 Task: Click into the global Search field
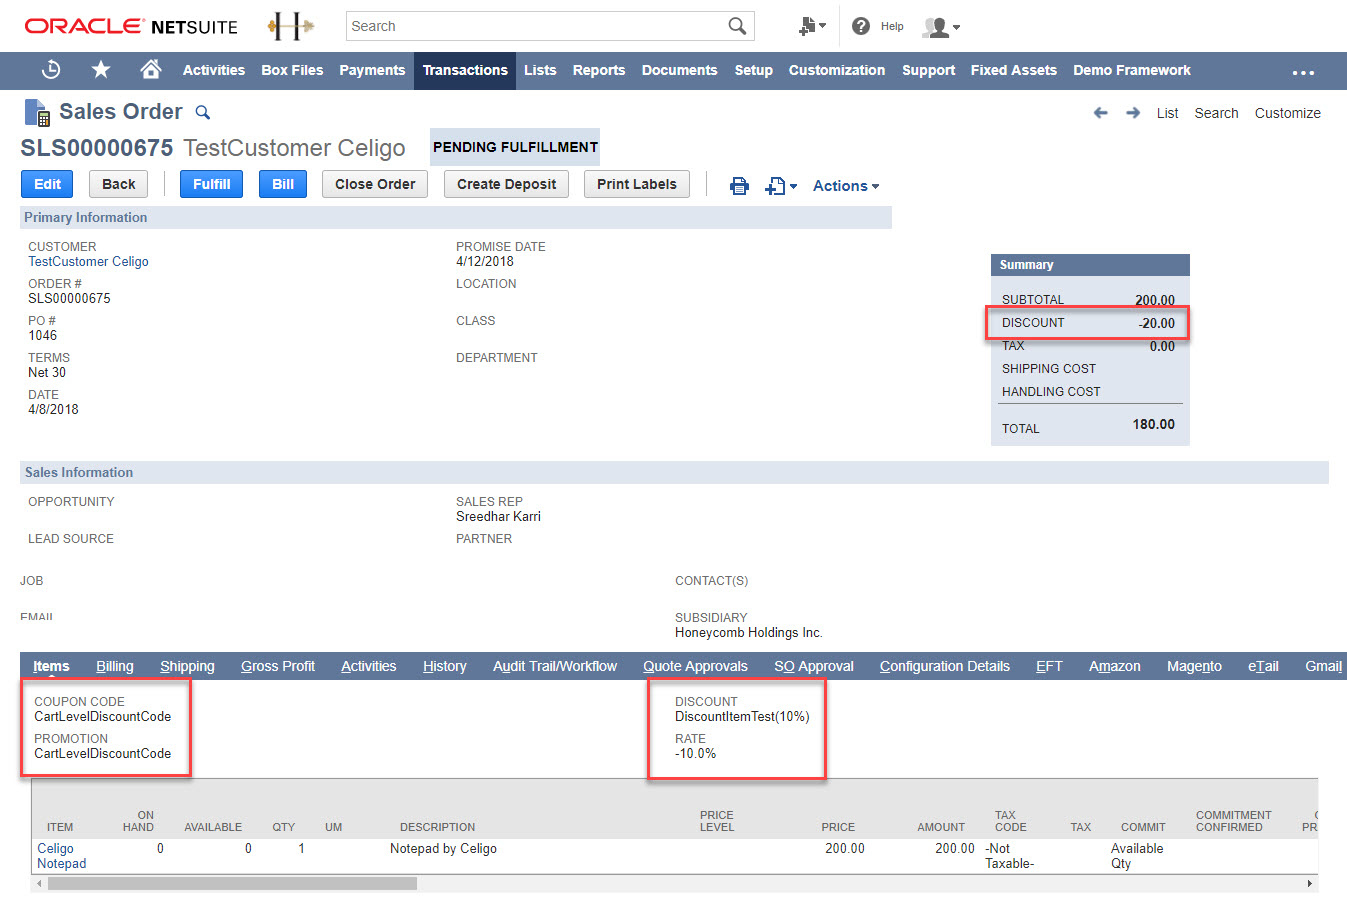(535, 26)
